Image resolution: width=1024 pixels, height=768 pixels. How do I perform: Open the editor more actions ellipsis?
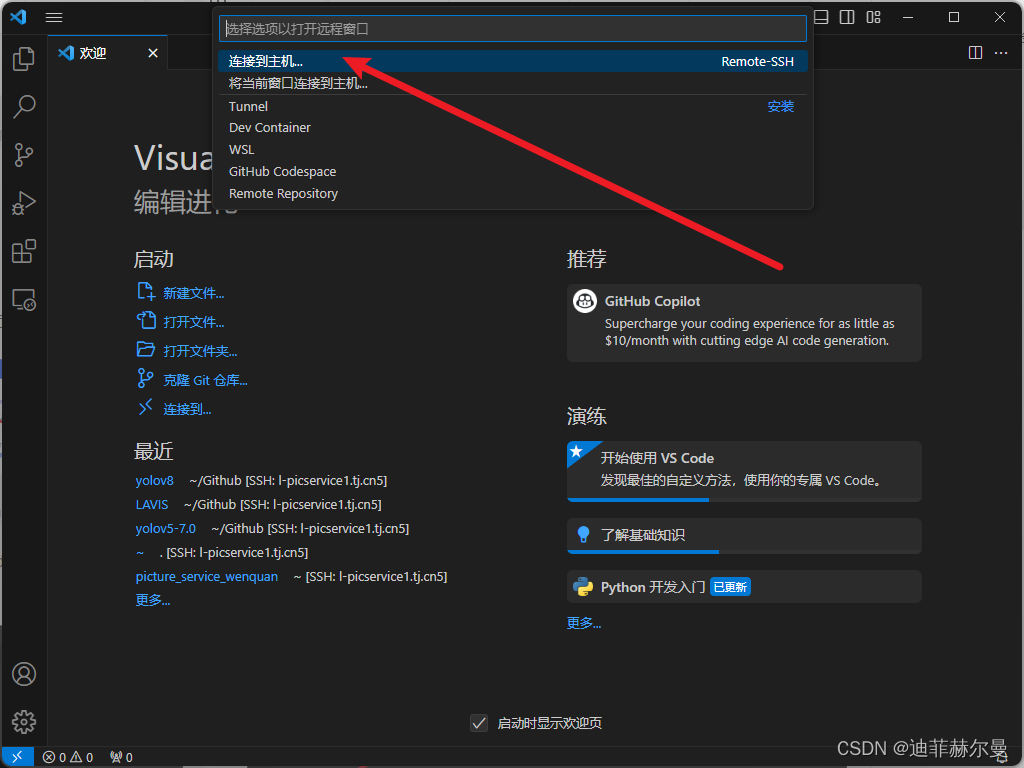tap(1000, 53)
